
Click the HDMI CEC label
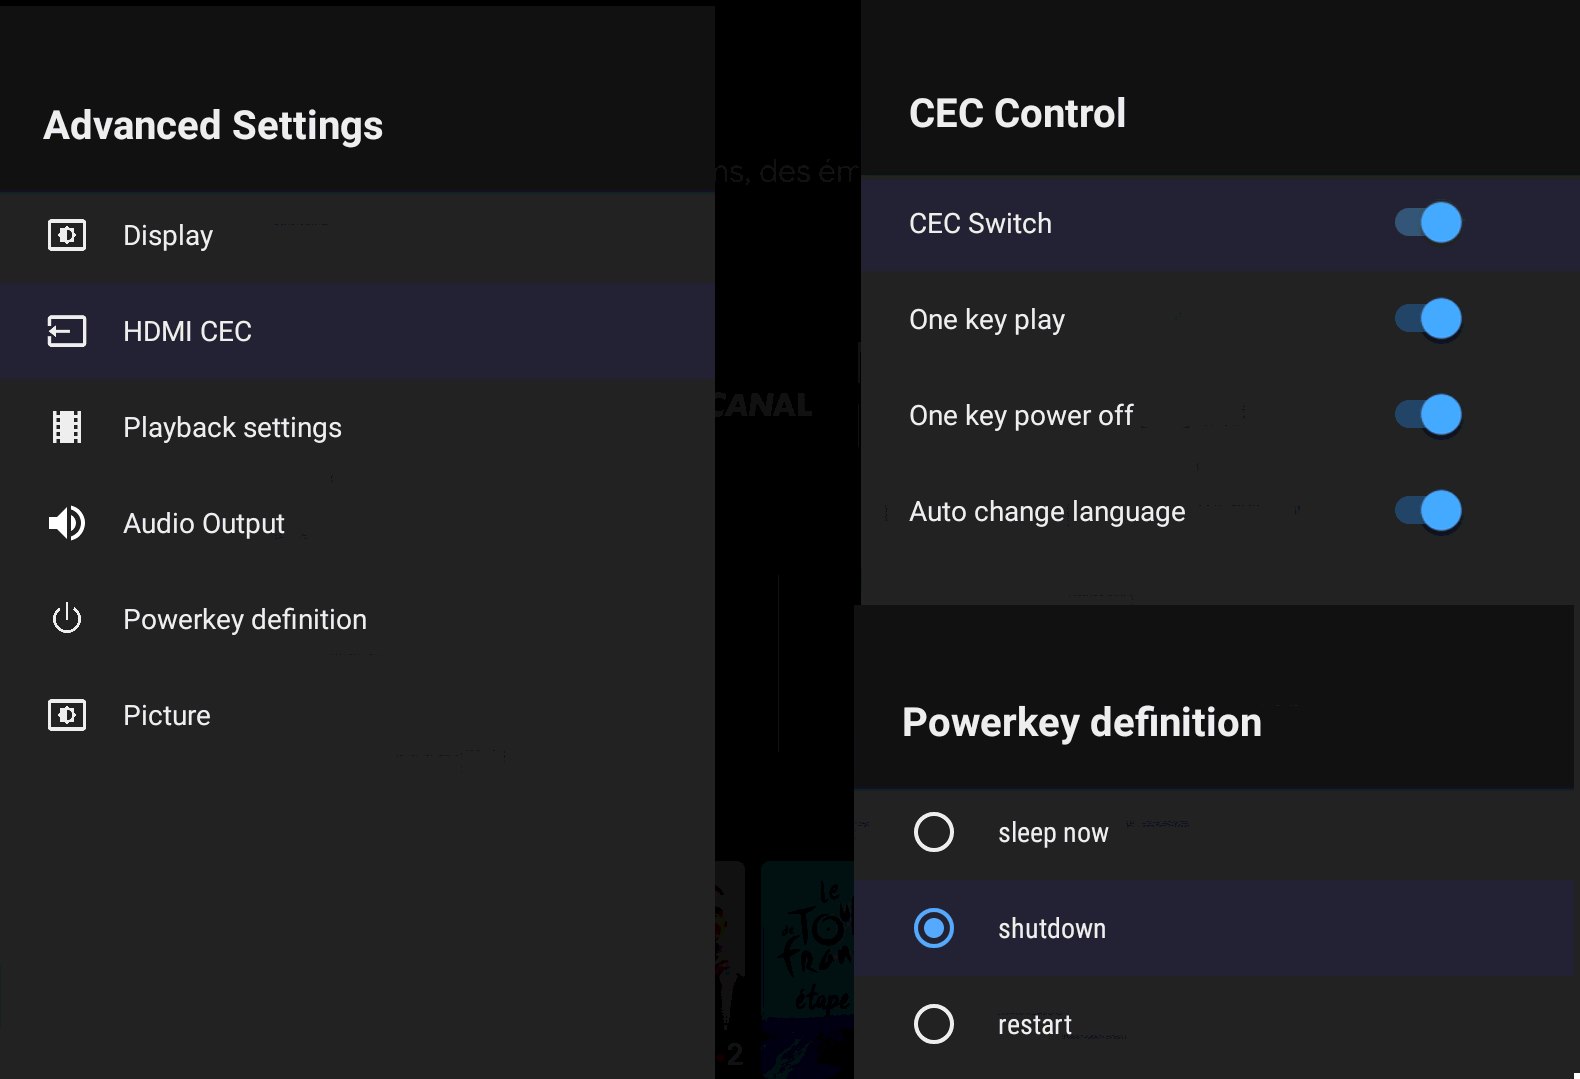pos(187,331)
